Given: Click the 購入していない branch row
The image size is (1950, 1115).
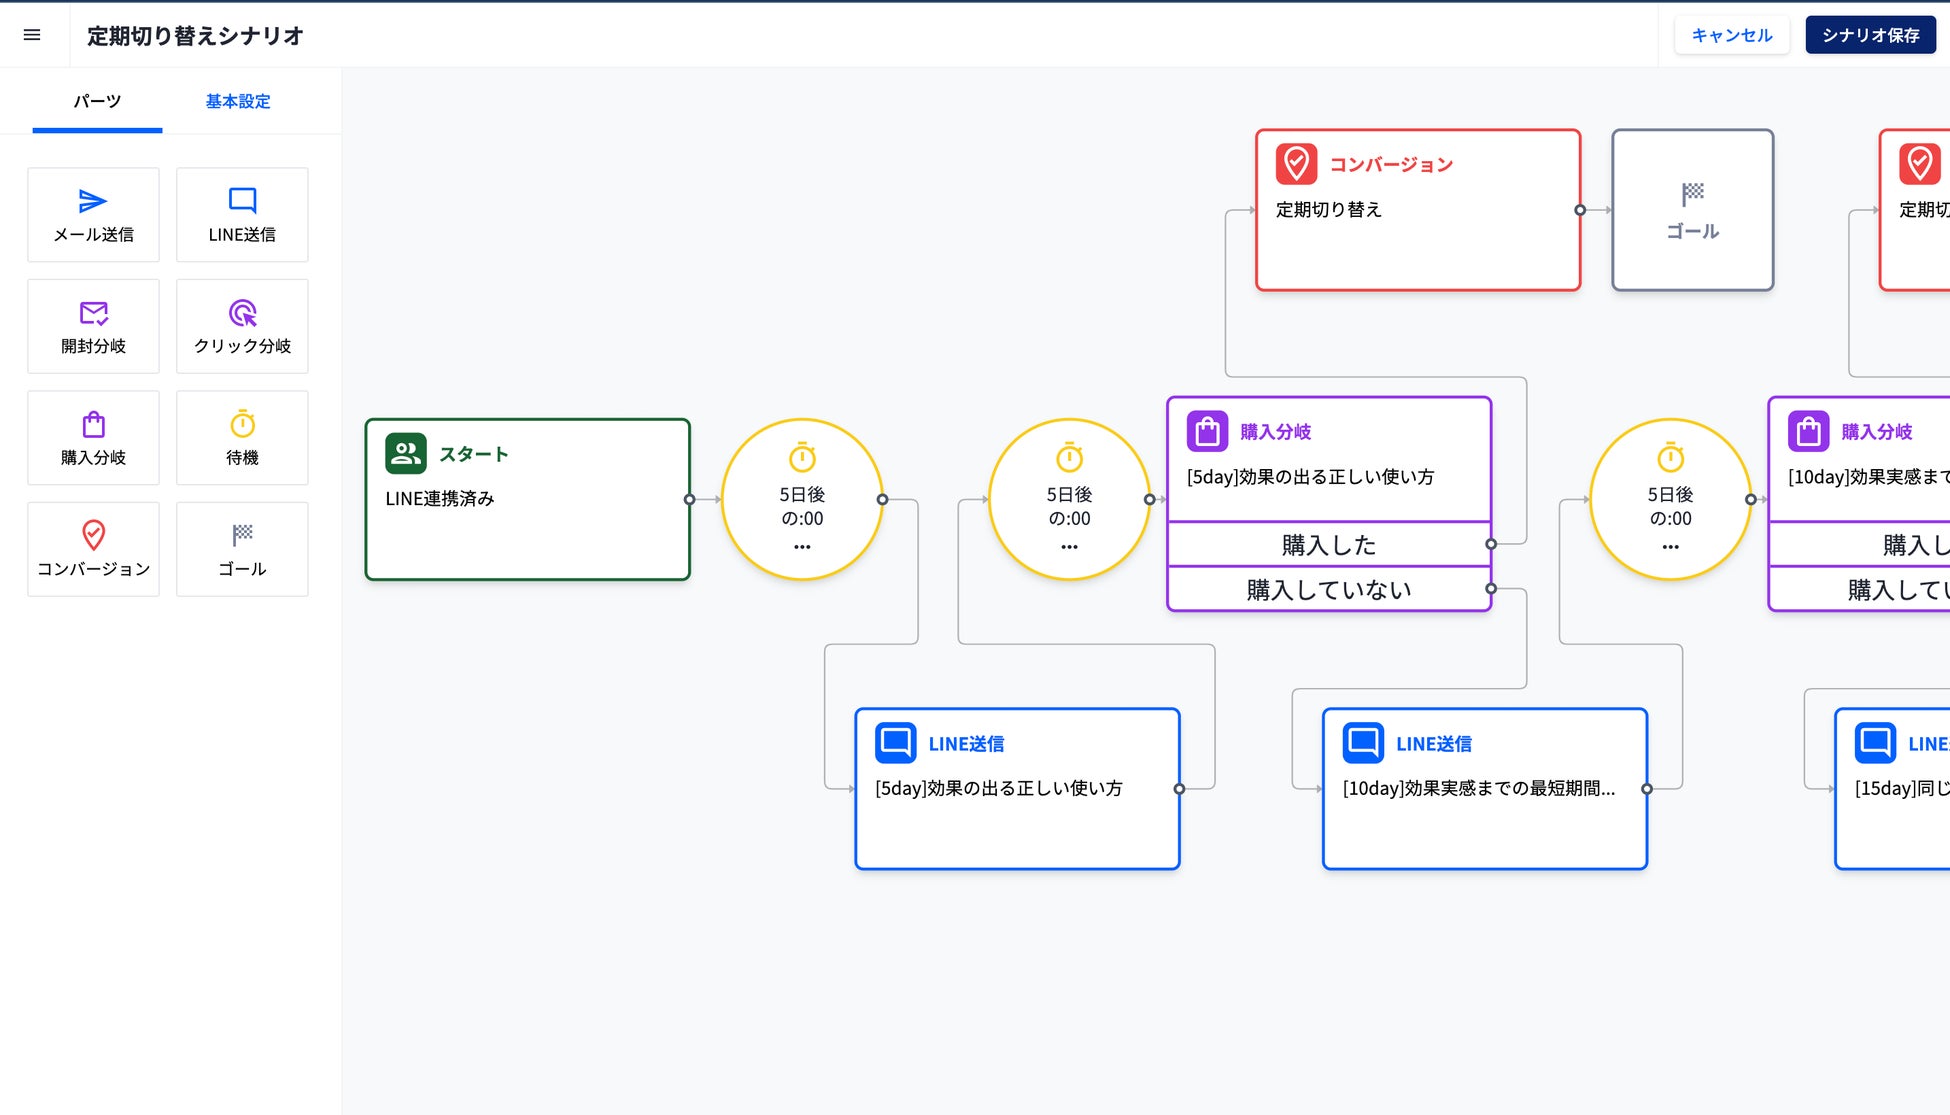Looking at the screenshot, I should (x=1328, y=590).
